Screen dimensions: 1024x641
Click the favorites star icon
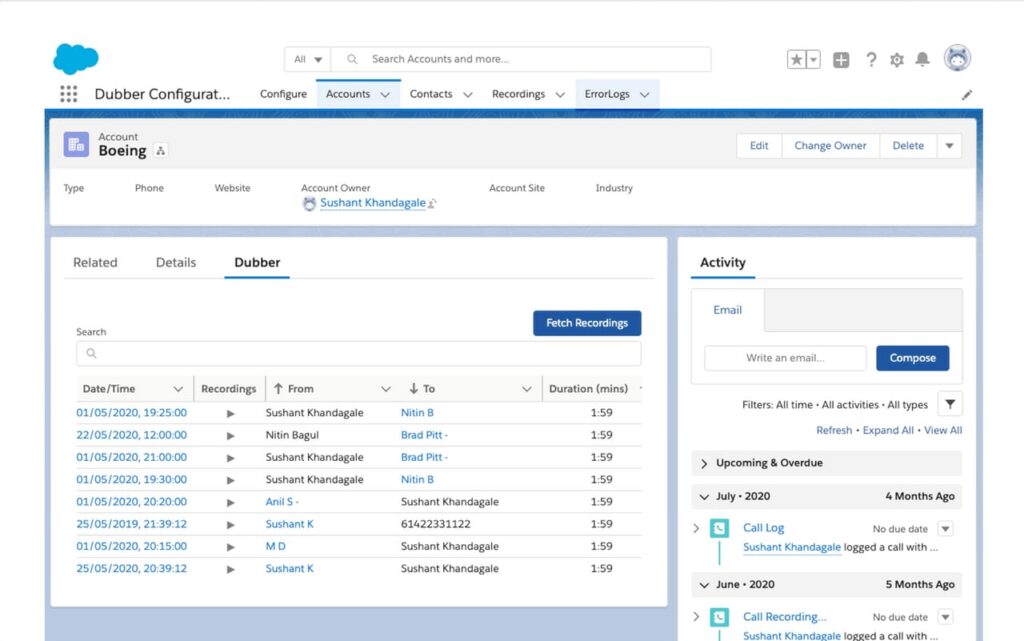796,59
